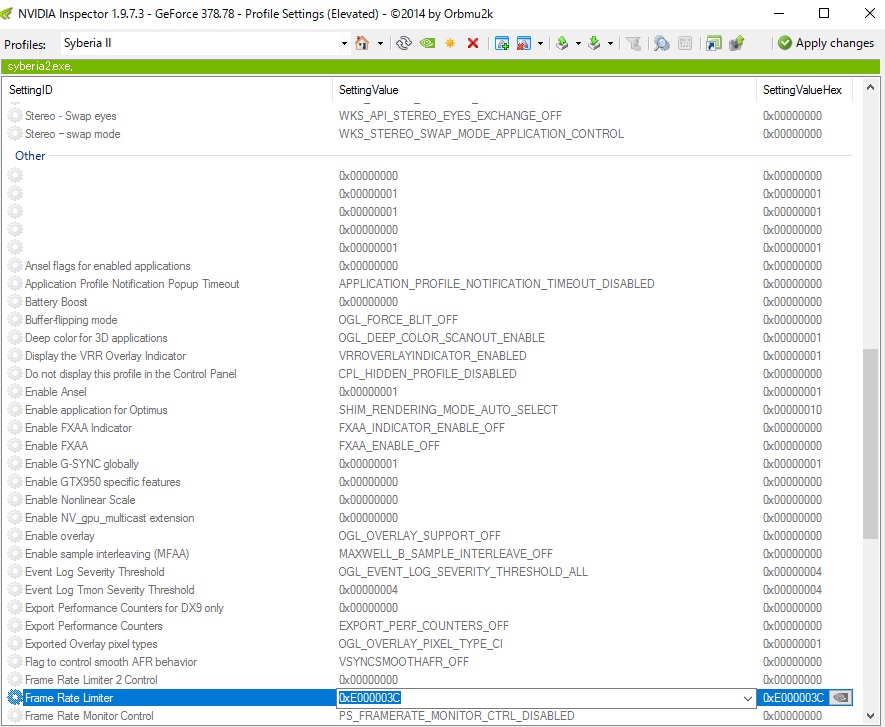Click the scrollbar down arrow
The width and height of the screenshot is (885, 727).
tap(870, 716)
